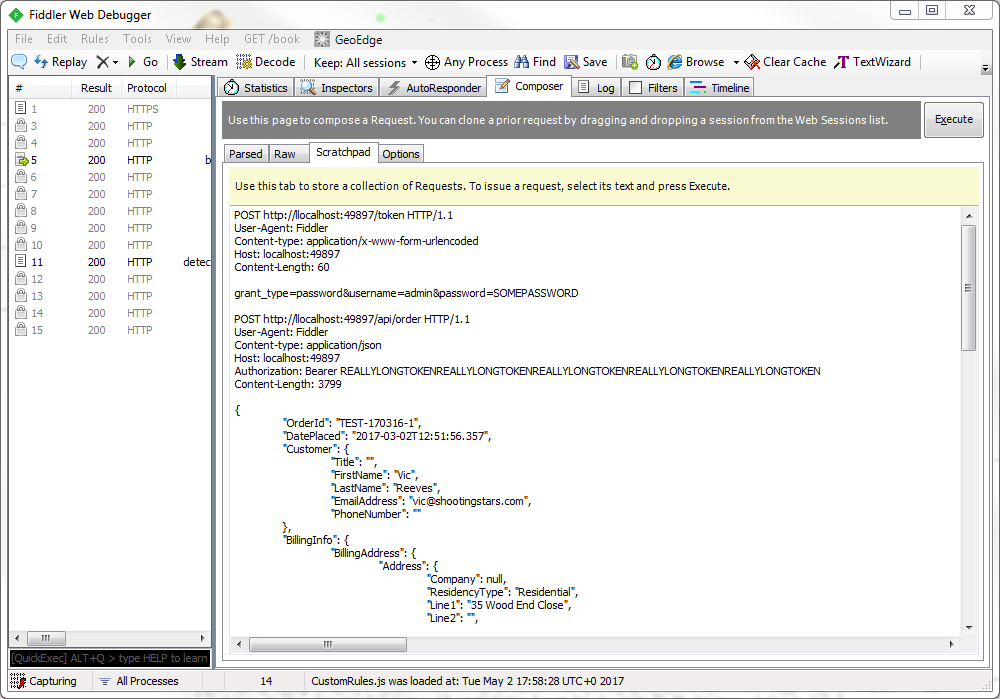Select session 15 in the list
The image size is (1000, 699).
(x=110, y=330)
